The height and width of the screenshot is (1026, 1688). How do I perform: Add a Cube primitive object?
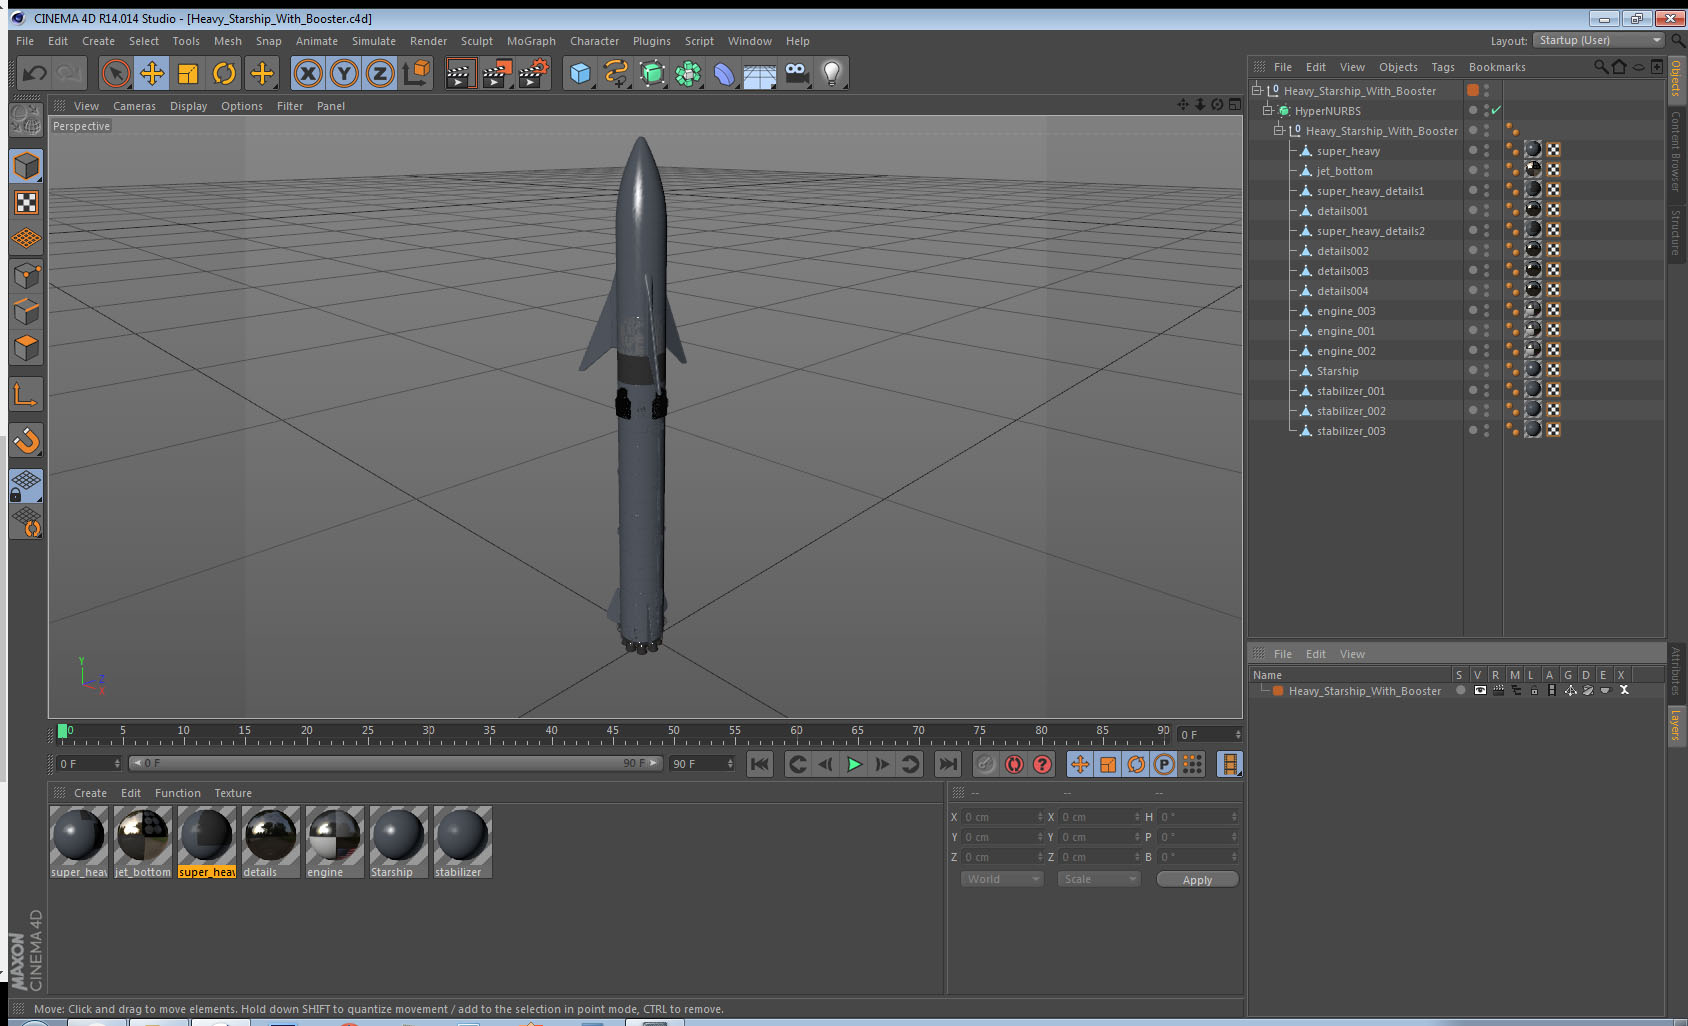click(x=580, y=73)
